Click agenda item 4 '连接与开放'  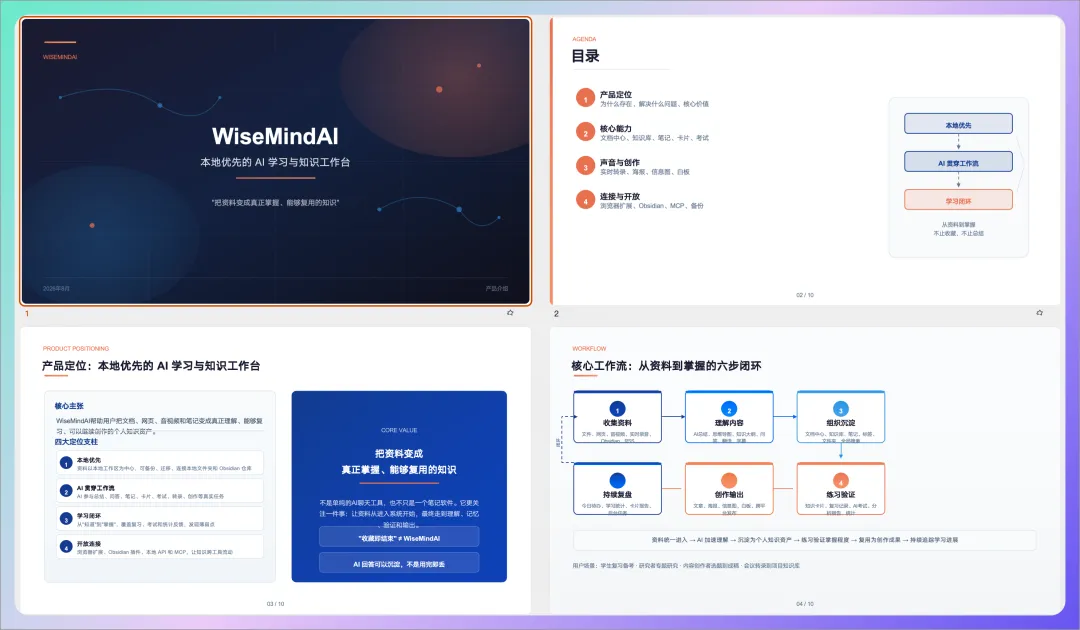[x=639, y=200]
